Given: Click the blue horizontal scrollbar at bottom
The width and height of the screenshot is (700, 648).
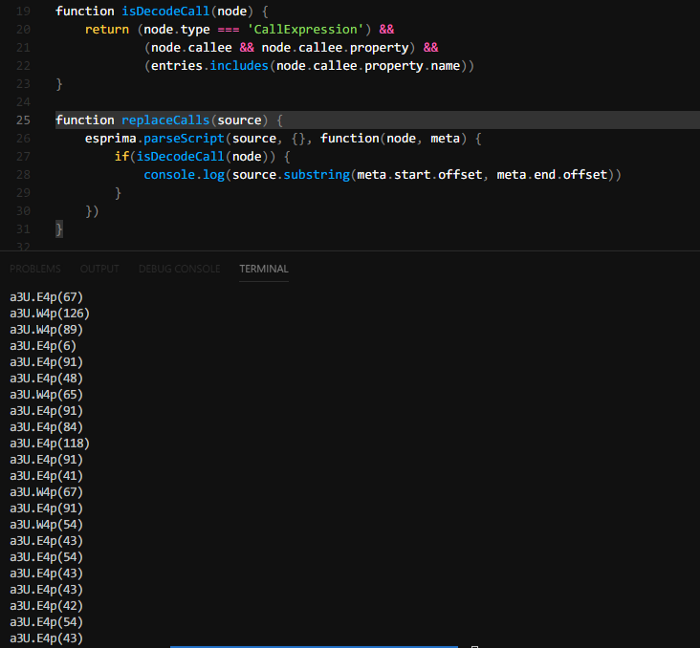Looking at the screenshot, I should click(313, 646).
